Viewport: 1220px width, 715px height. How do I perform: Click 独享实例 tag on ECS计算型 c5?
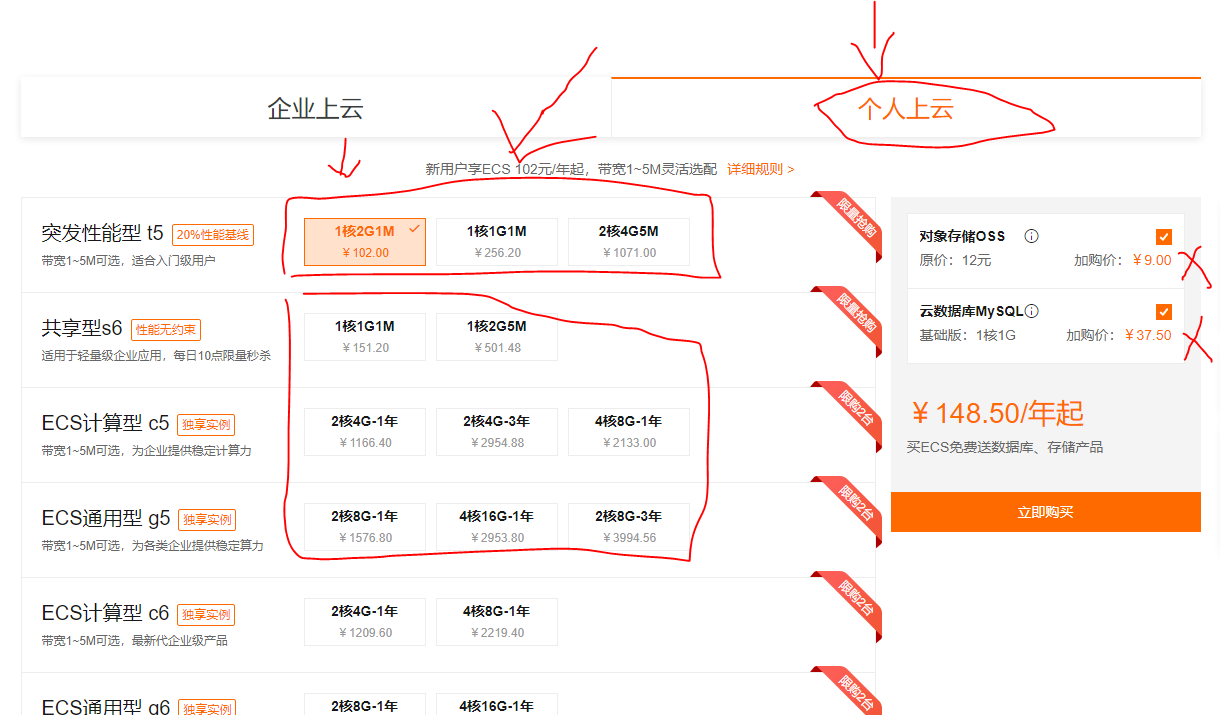pos(206,425)
